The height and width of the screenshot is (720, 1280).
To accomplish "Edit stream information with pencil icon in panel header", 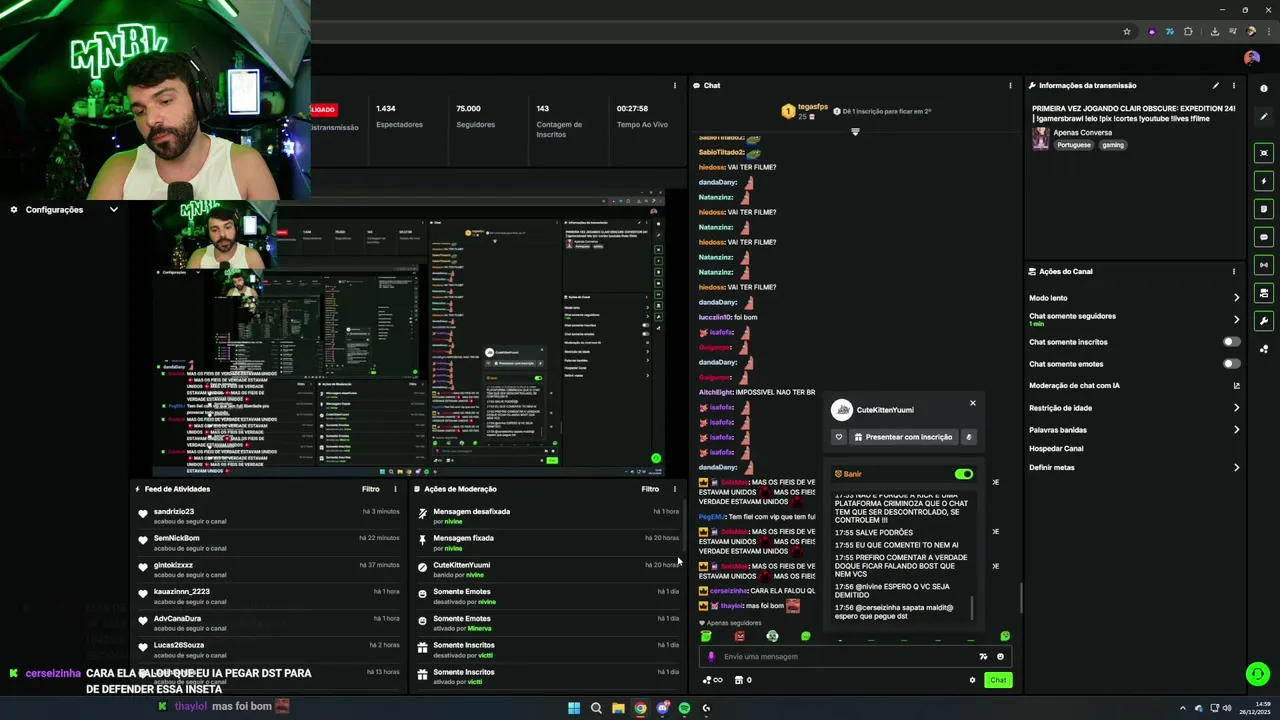I will point(1216,86).
